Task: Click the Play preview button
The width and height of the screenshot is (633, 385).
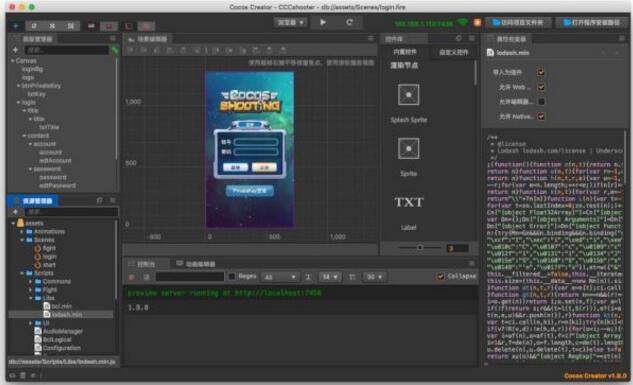Action: coord(323,23)
